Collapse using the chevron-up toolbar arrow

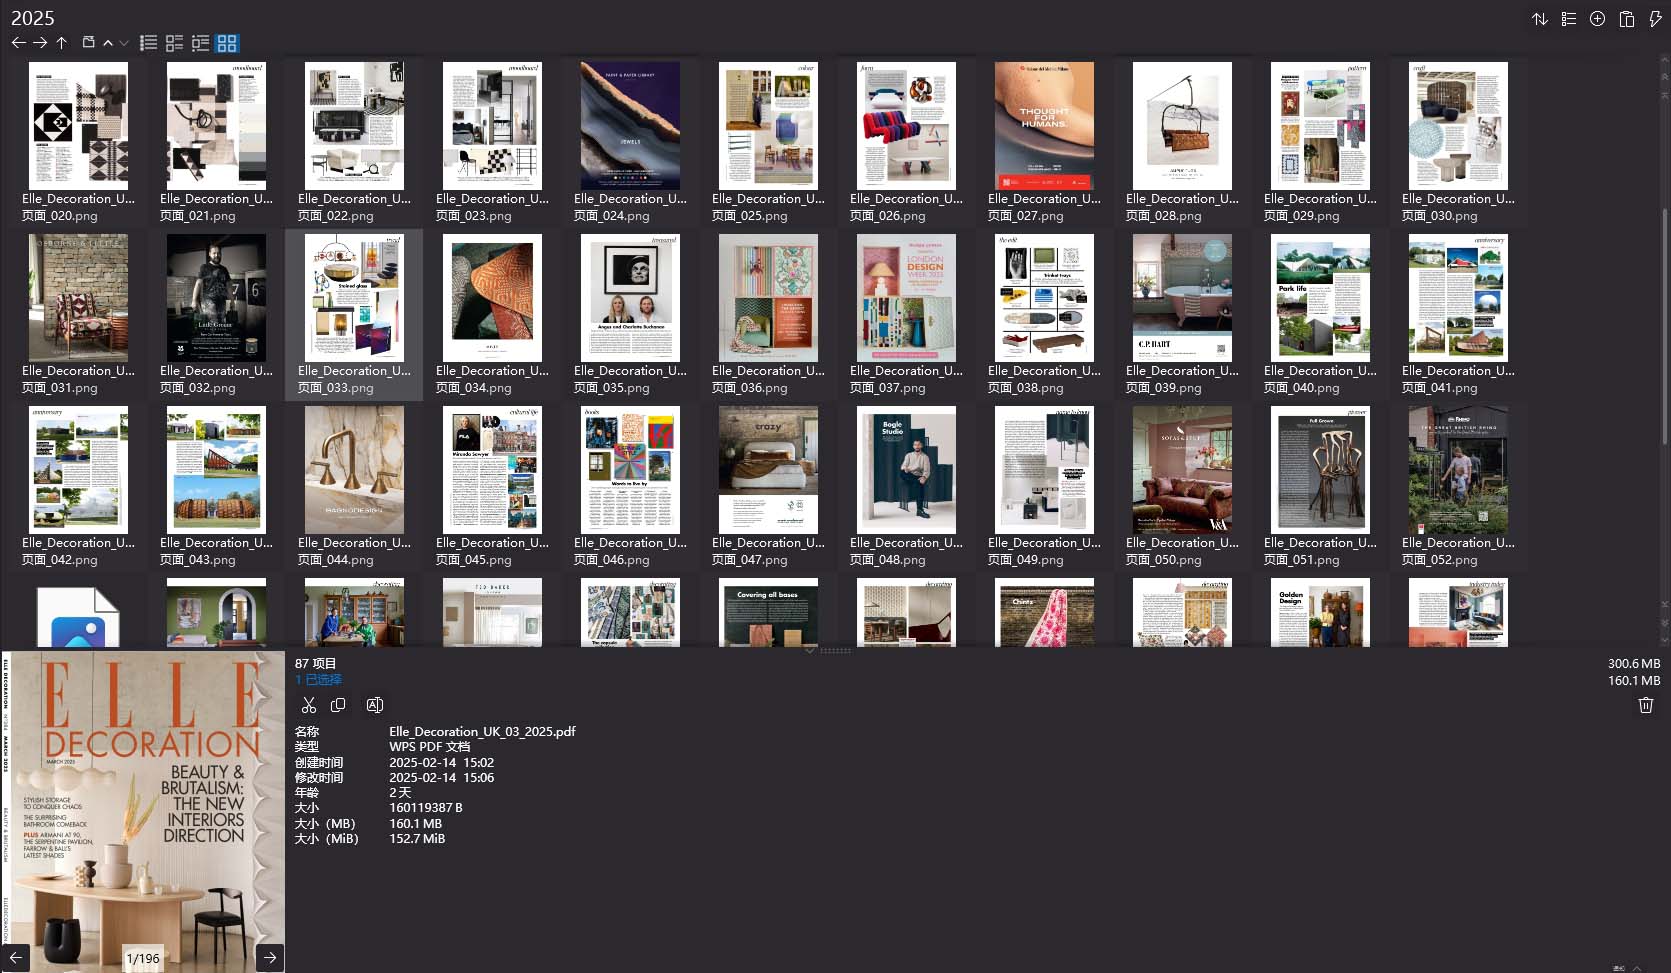coord(107,43)
